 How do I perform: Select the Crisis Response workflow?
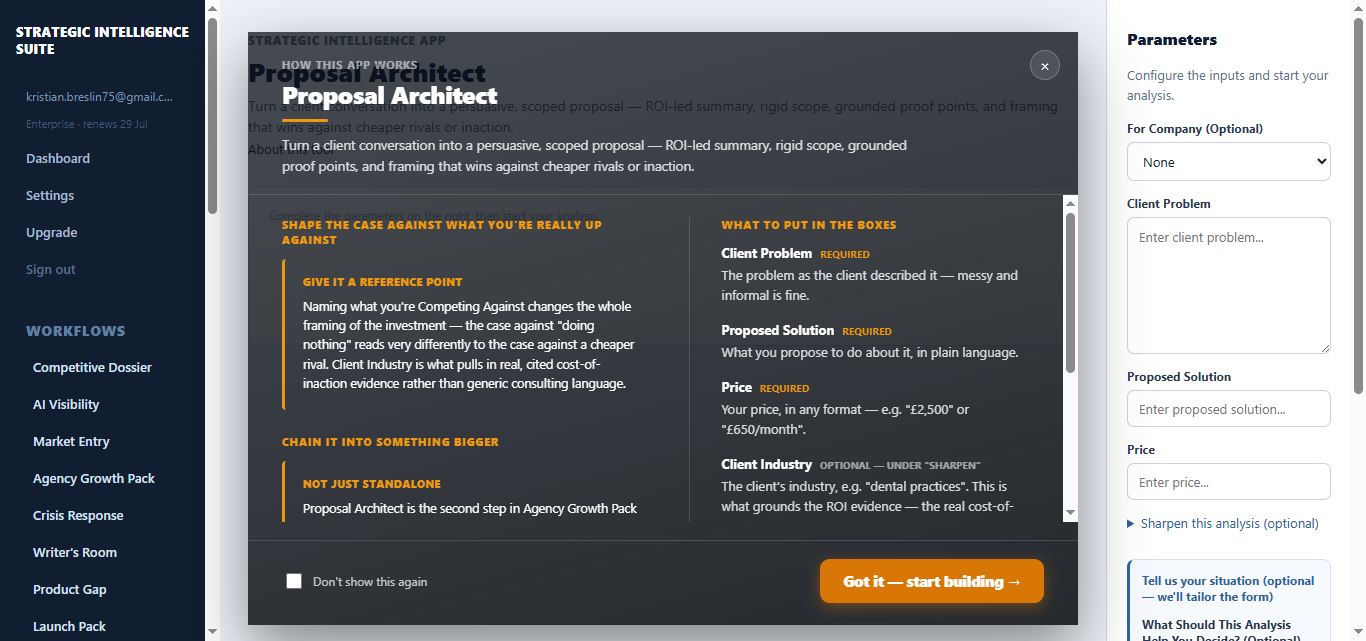coord(78,515)
